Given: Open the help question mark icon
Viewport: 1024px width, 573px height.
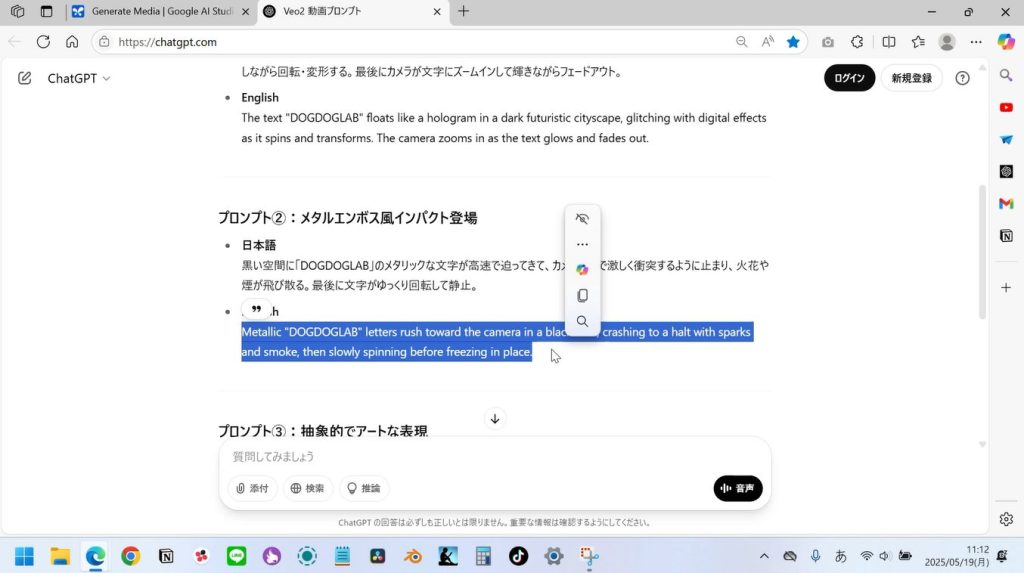Looking at the screenshot, I should click(962, 78).
